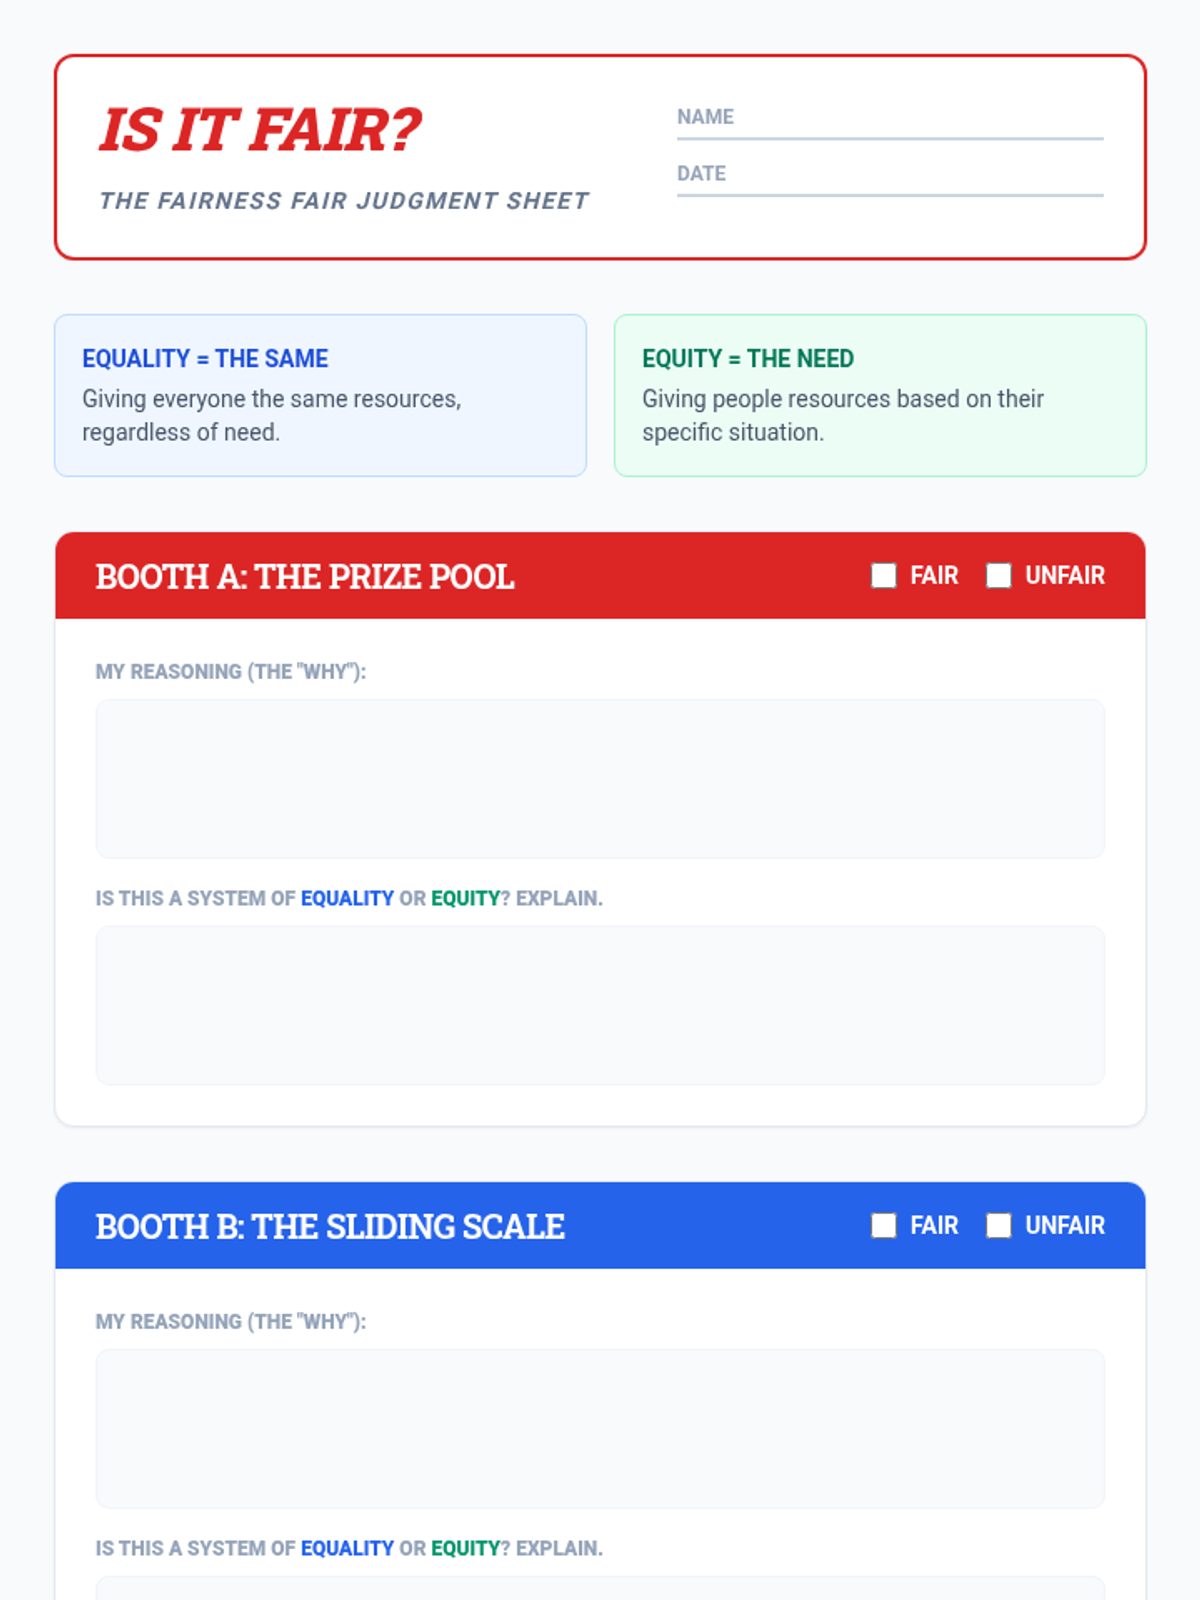Select the Fairness Fair Judgment Sheet subtitle
Viewport: 1200px width, 1600px height.
coord(344,201)
